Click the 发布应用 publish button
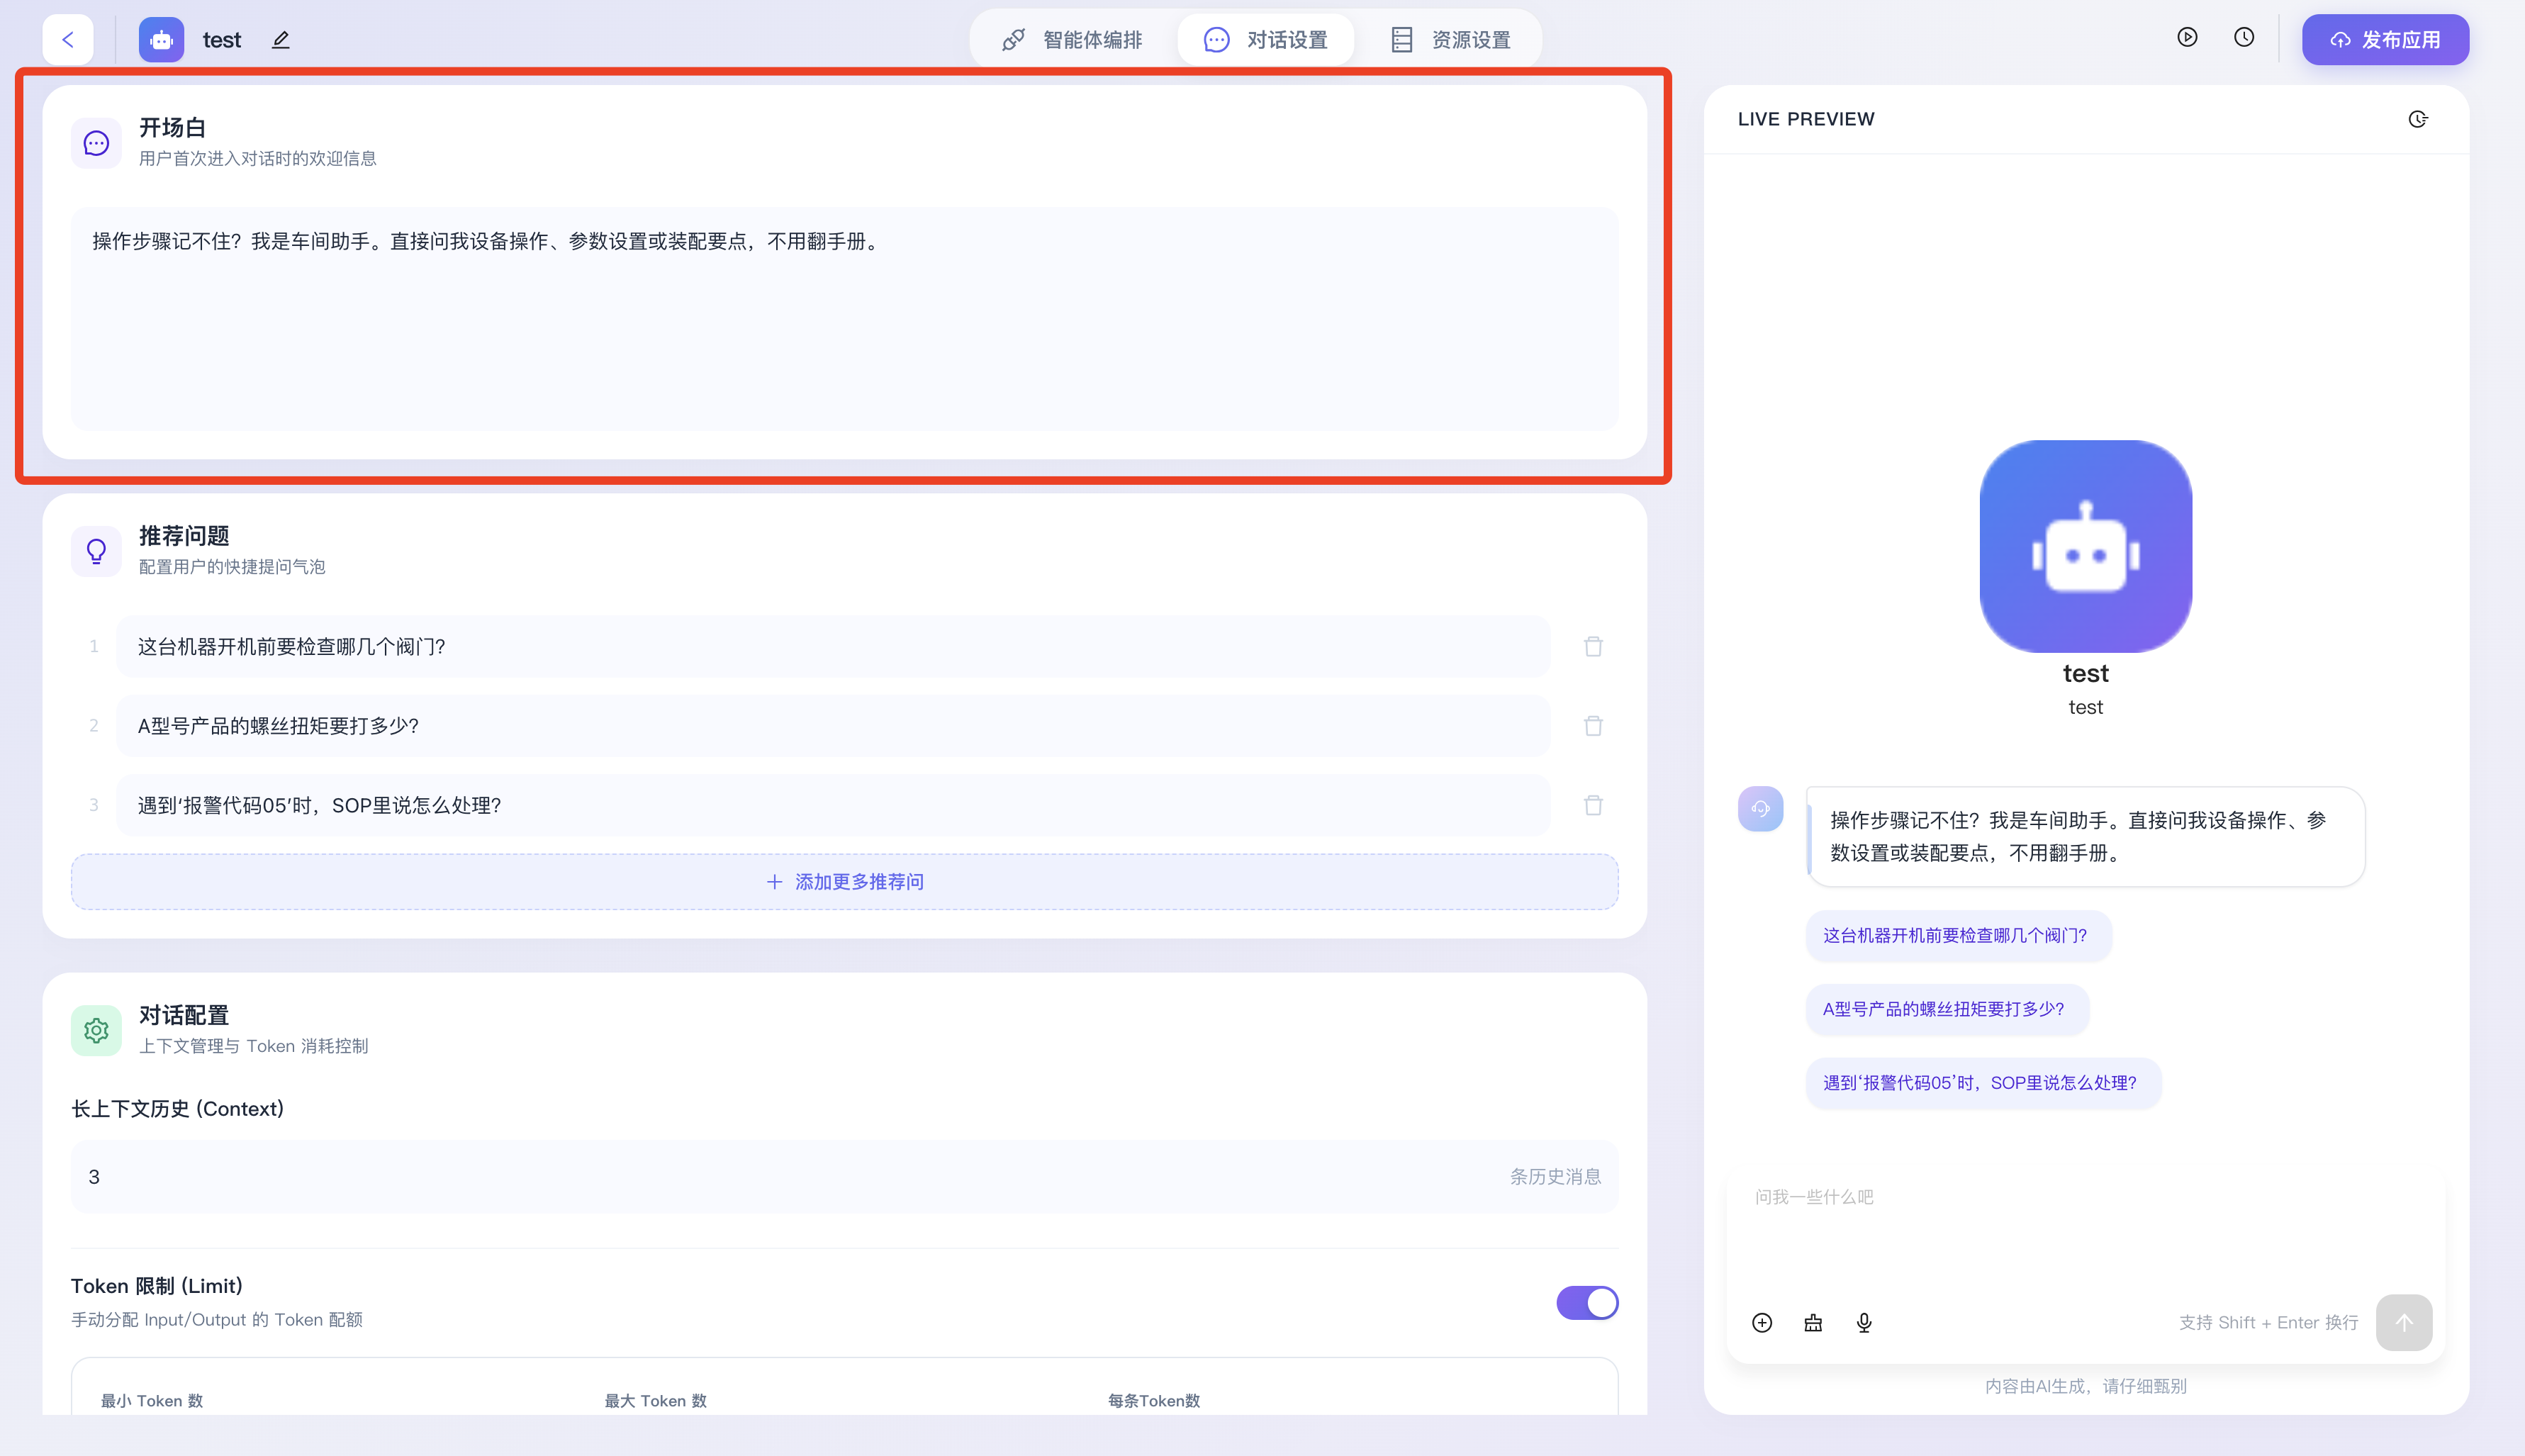Screen dimensions: 2525x1456 pos(2385,40)
